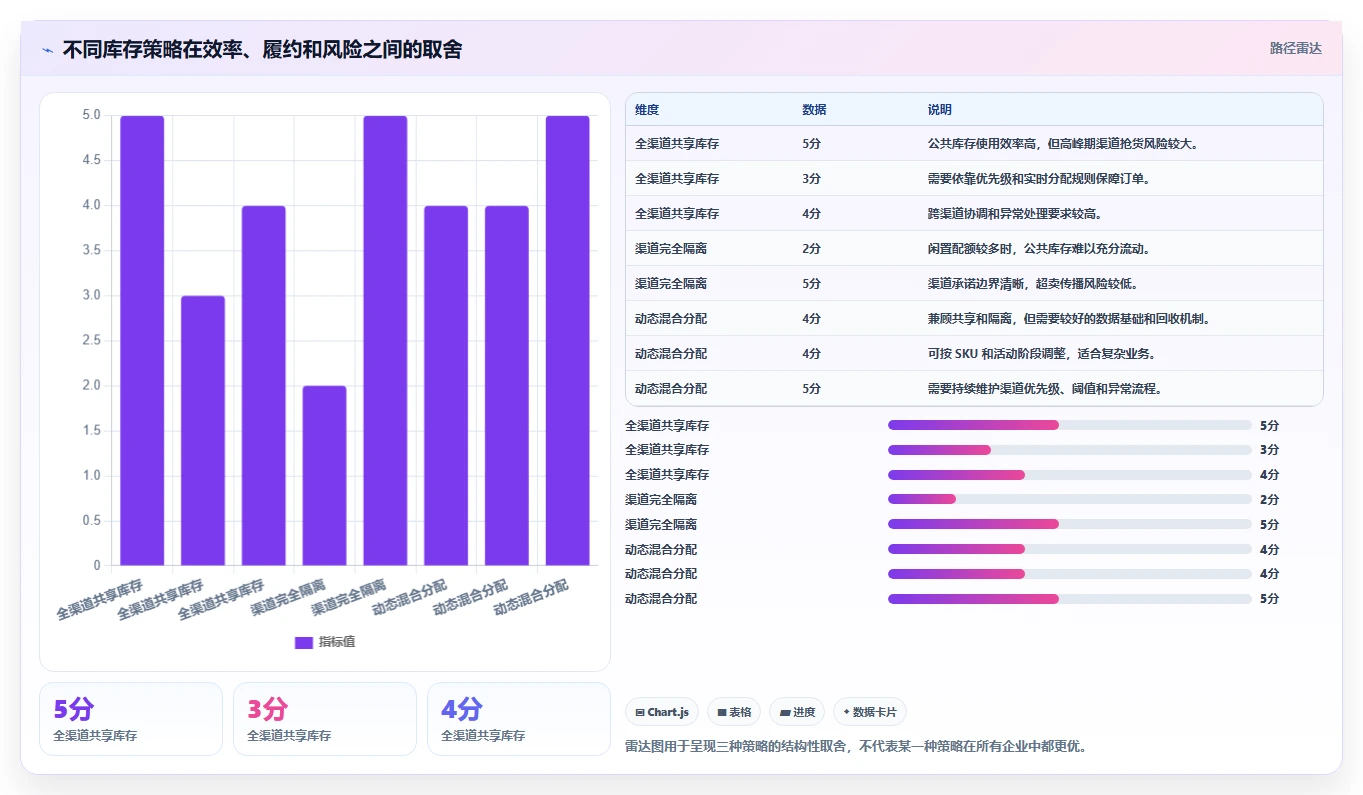Screen dimensions: 1363x795
Task: Click the page title 不同库存策略在效率、履约和风险之间的取舍
Action: pyautogui.click(x=262, y=50)
